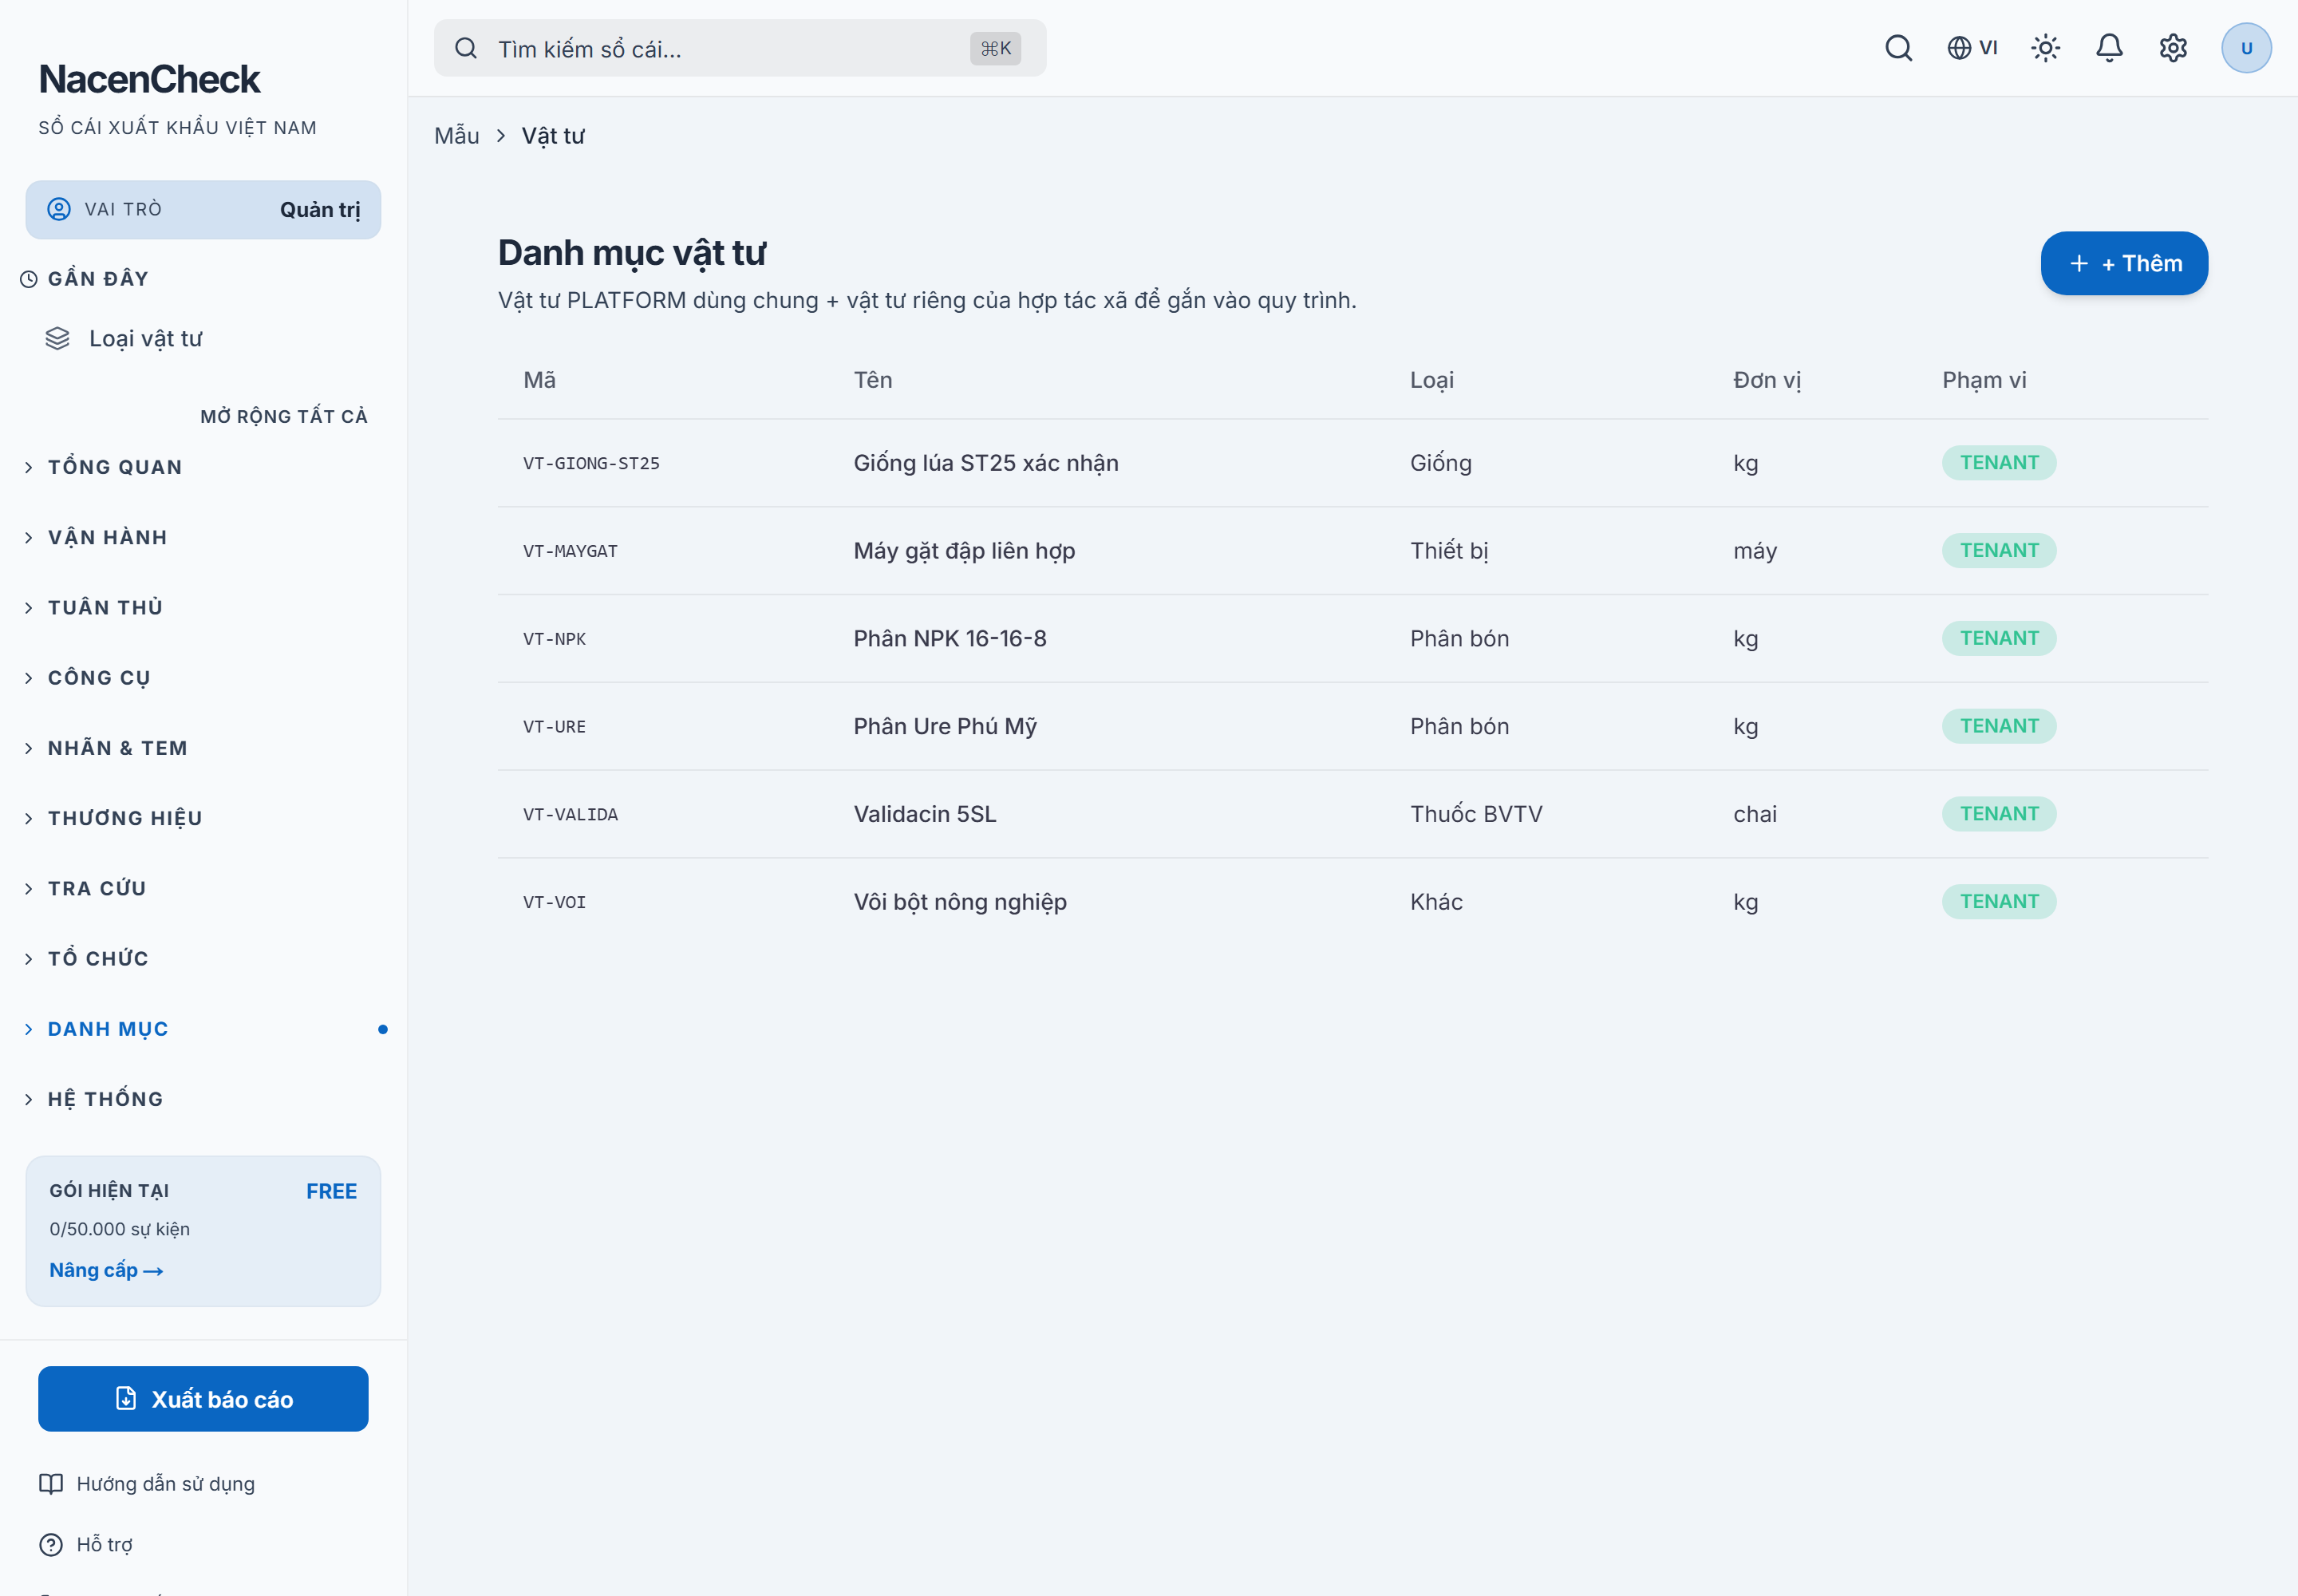Open settings gear icon

pyautogui.click(x=2173, y=48)
